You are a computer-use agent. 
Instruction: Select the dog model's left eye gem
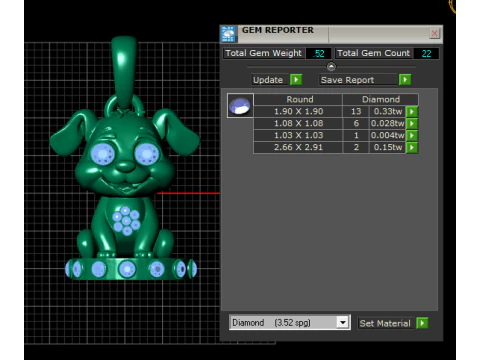(102, 154)
